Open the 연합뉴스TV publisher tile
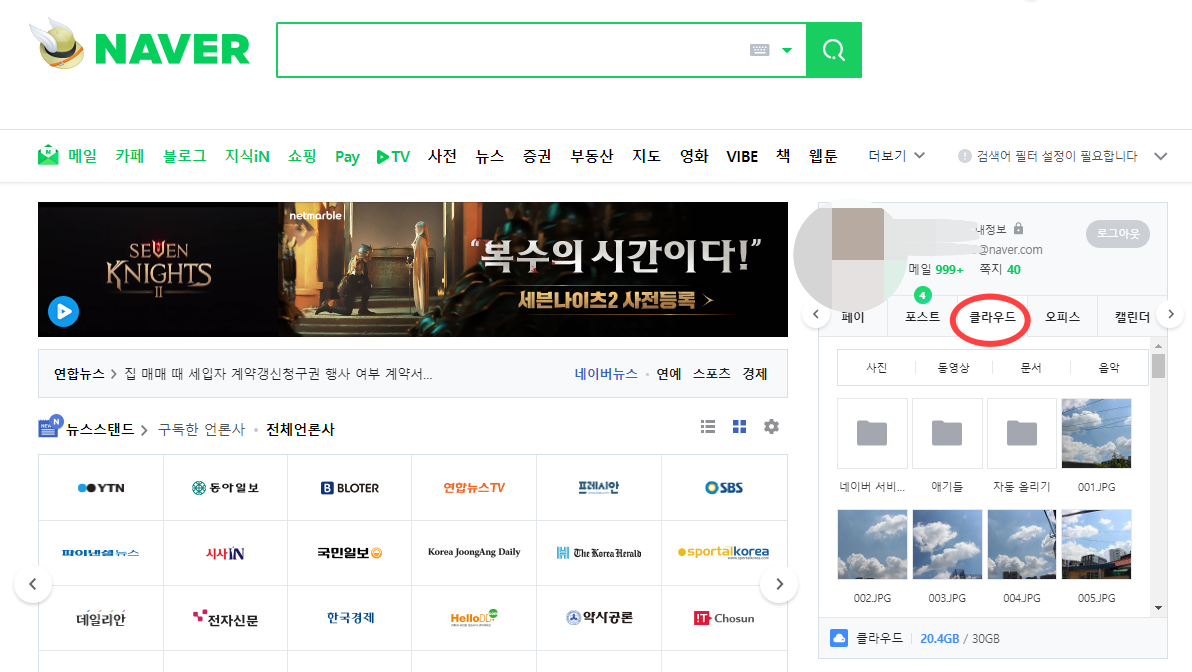The height and width of the screenshot is (672, 1192). [474, 488]
